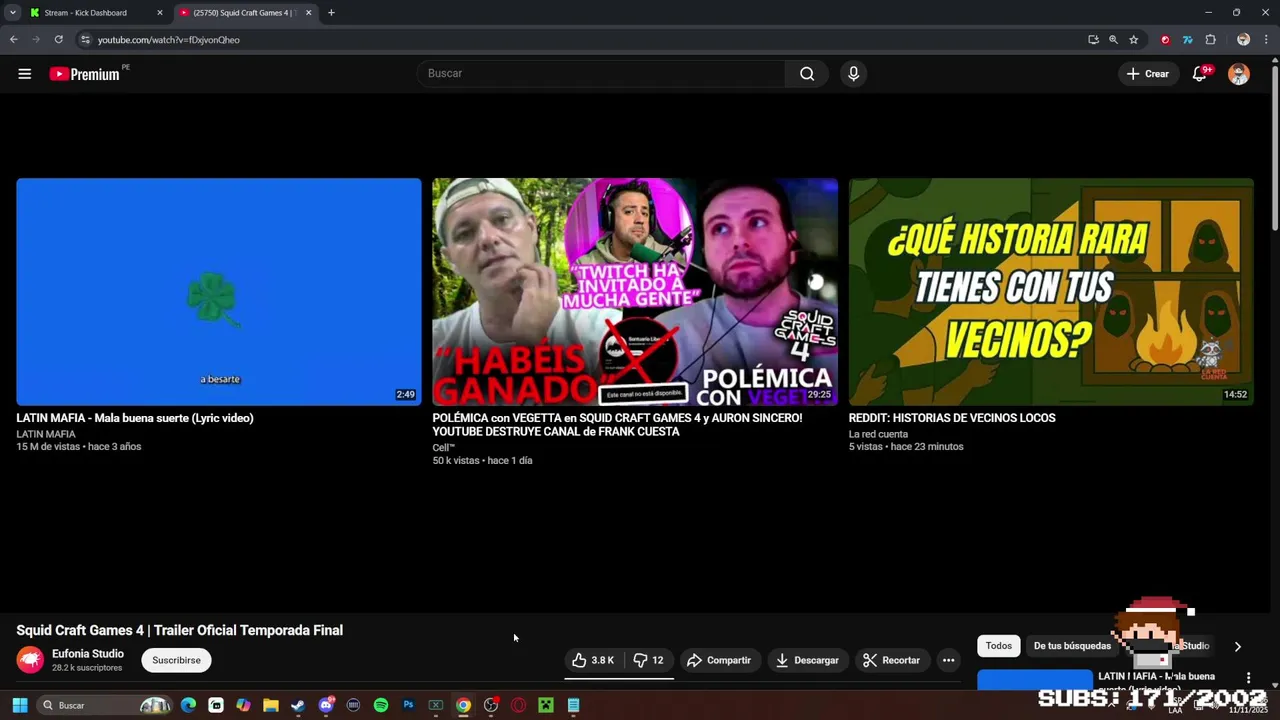Viewport: 1280px width, 720px height.
Task: Open POLÉMICA con VEGETTA video thumbnail
Action: point(635,292)
